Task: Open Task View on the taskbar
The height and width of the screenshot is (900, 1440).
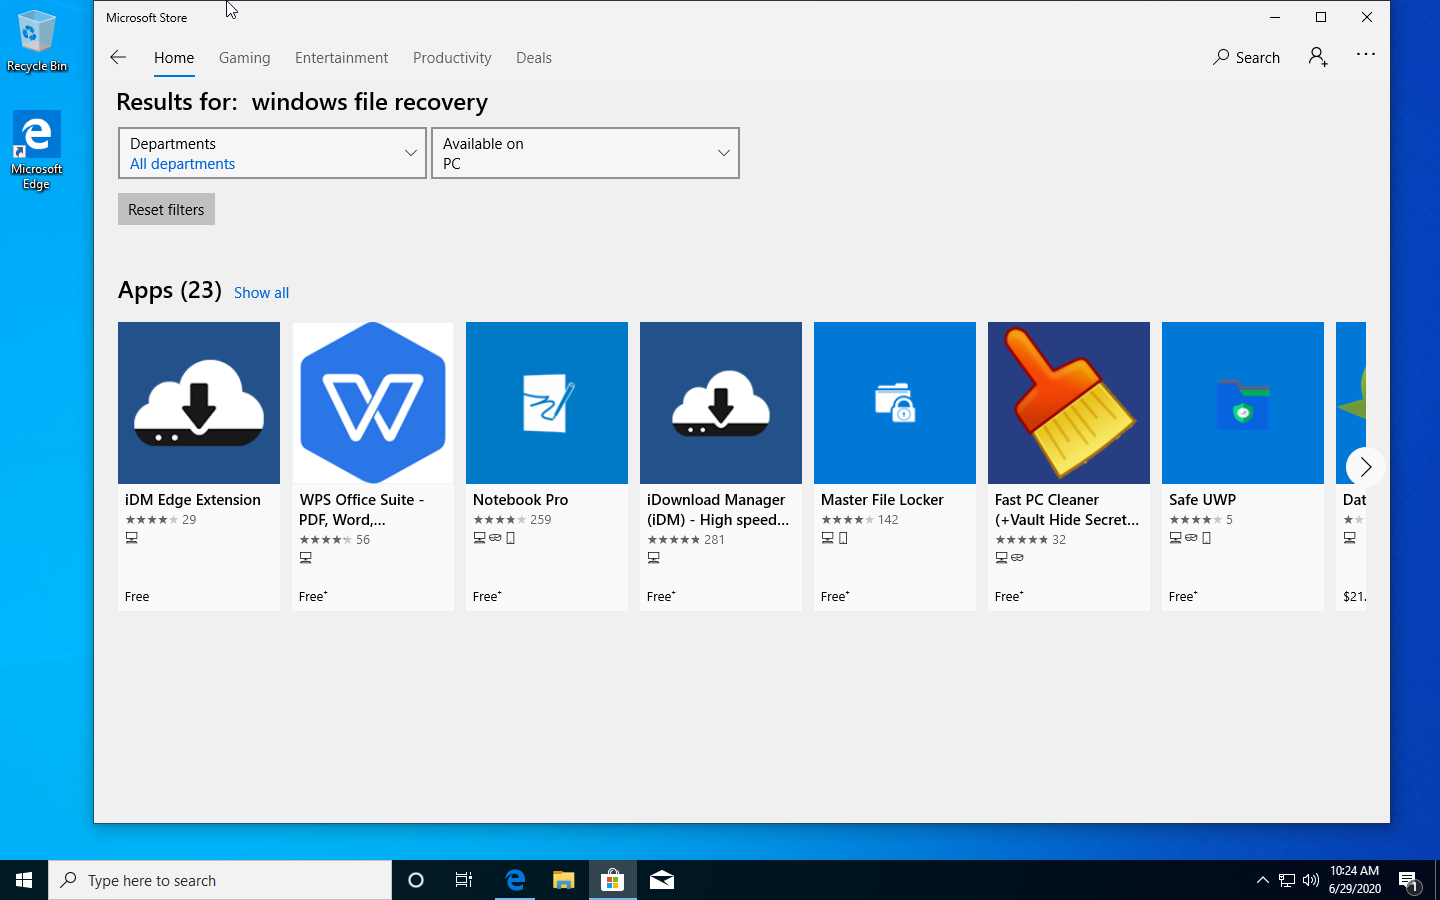Action: coord(464,880)
